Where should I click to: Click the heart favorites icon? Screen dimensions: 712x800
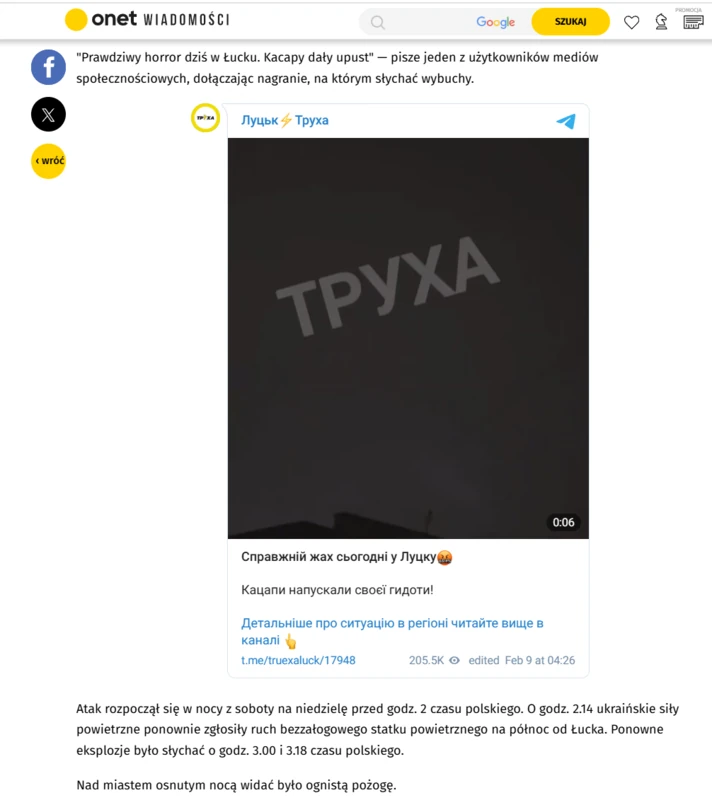(x=631, y=22)
